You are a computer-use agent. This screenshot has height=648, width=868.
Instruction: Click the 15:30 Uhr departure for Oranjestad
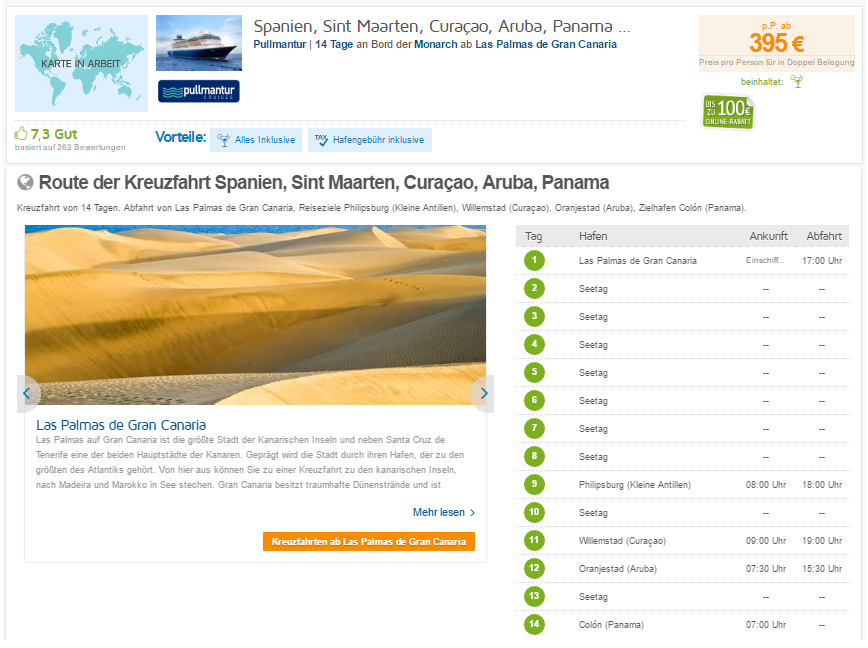click(x=822, y=569)
